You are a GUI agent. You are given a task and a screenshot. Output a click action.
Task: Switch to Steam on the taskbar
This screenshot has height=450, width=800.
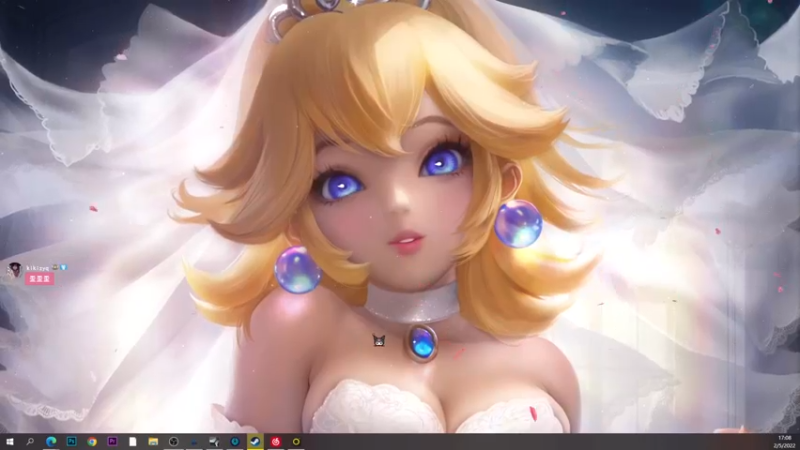255,442
